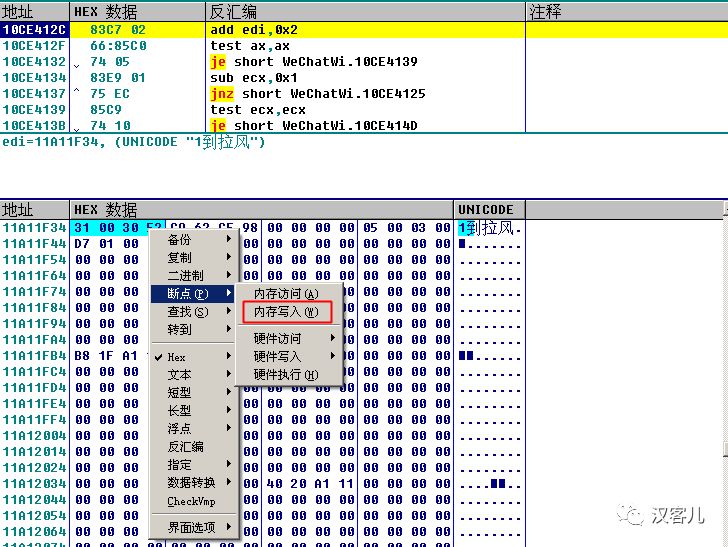The width and height of the screenshot is (728, 547).
Task: Select the sub ecx,0x1 instruction
Action: [254, 78]
